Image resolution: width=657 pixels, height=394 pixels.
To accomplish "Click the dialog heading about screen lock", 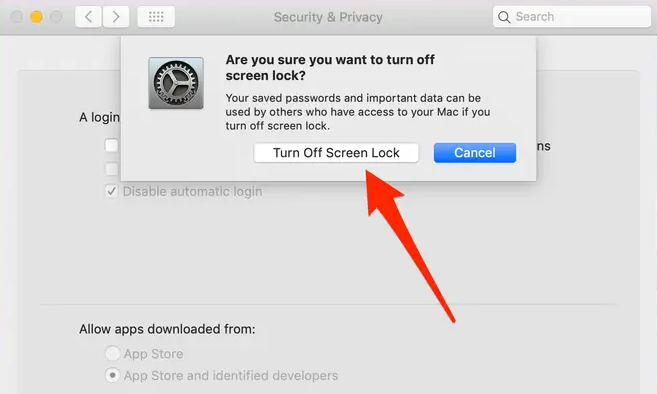I will tap(330, 67).
